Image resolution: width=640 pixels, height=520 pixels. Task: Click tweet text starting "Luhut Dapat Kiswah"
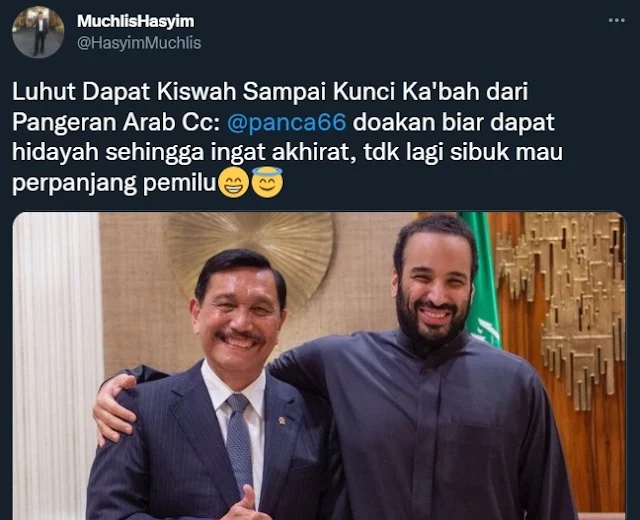click(x=287, y=137)
